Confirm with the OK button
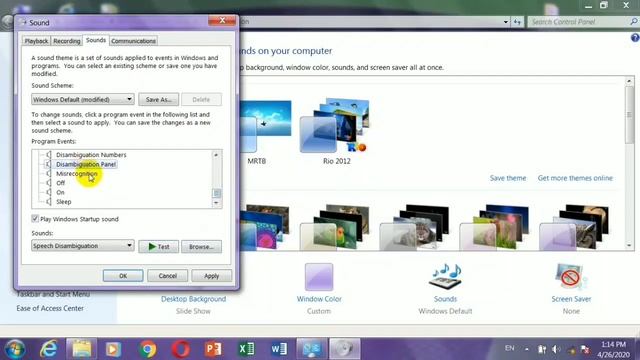This screenshot has width=640, height=360. [123, 276]
